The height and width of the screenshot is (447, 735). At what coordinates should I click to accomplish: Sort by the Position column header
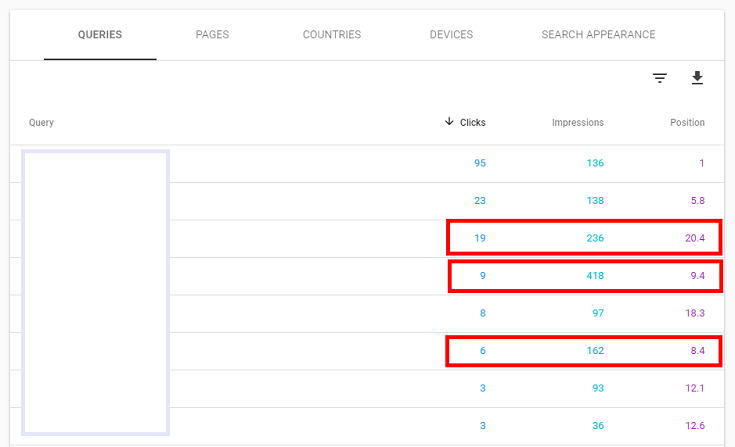(687, 122)
